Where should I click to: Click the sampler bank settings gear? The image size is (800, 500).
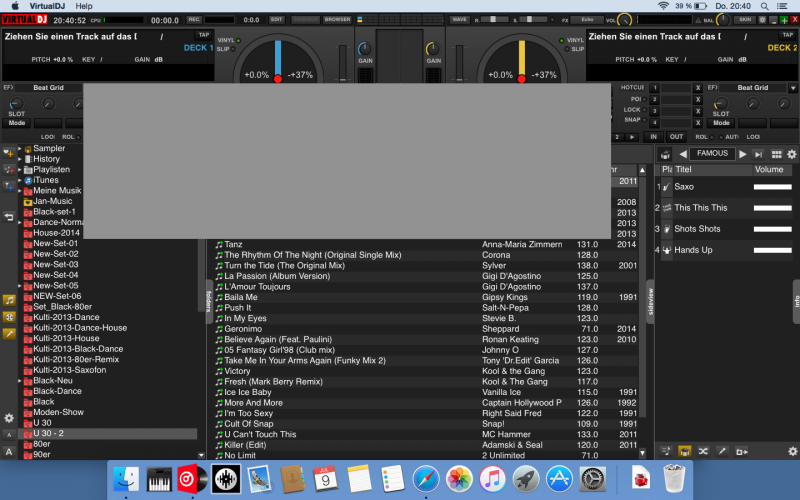click(x=791, y=154)
